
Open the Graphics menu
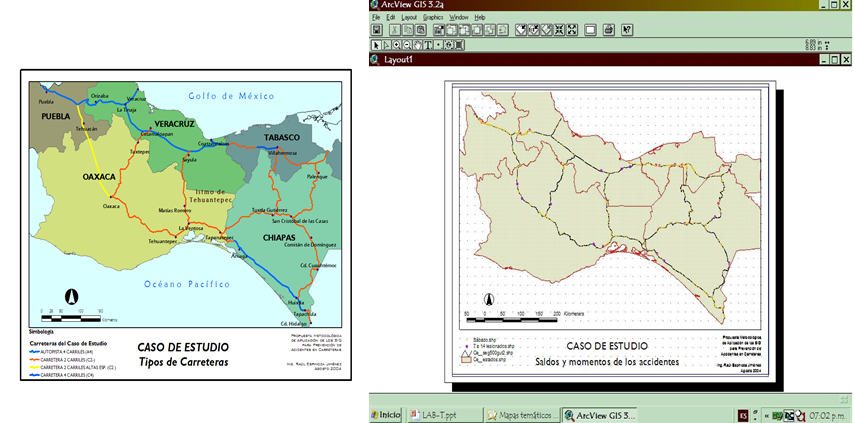click(x=433, y=18)
